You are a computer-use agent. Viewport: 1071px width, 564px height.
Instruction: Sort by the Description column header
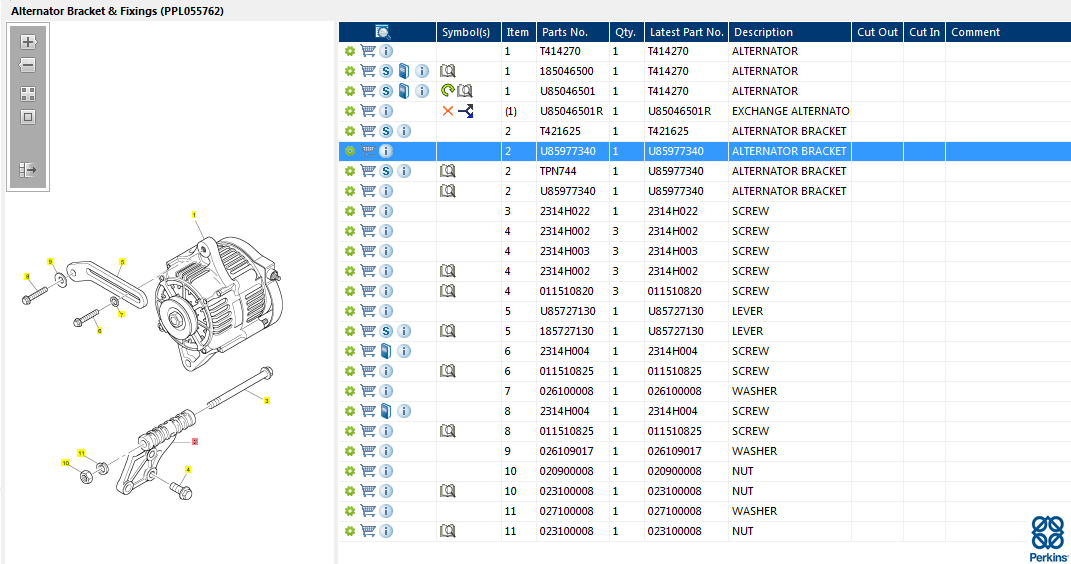click(790, 32)
